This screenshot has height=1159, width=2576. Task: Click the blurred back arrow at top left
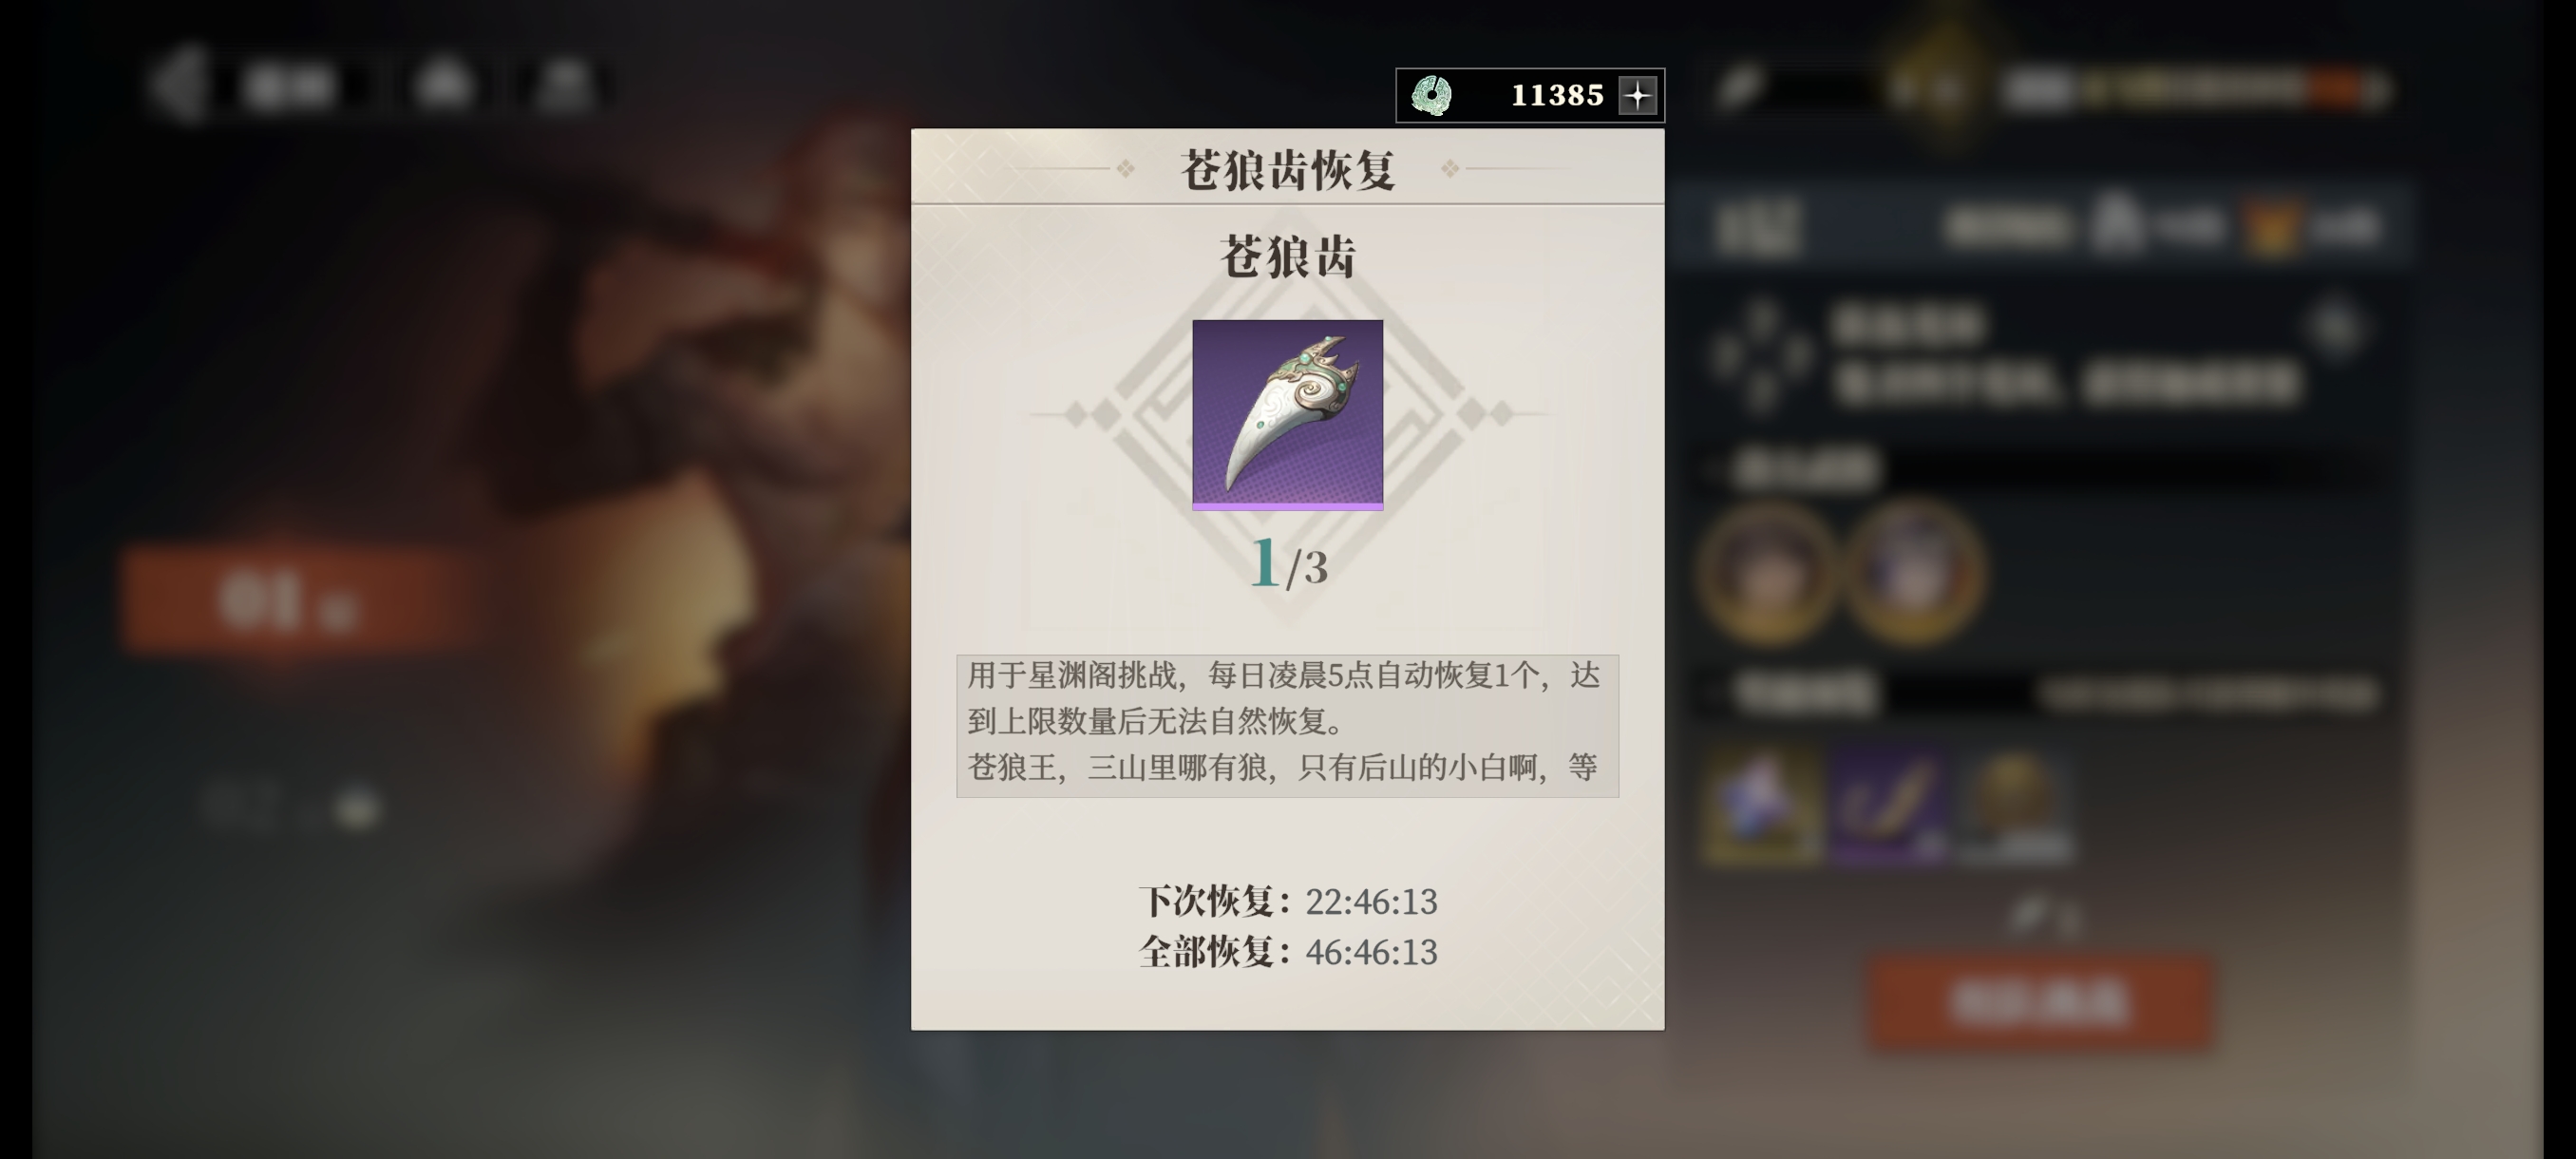click(x=178, y=85)
